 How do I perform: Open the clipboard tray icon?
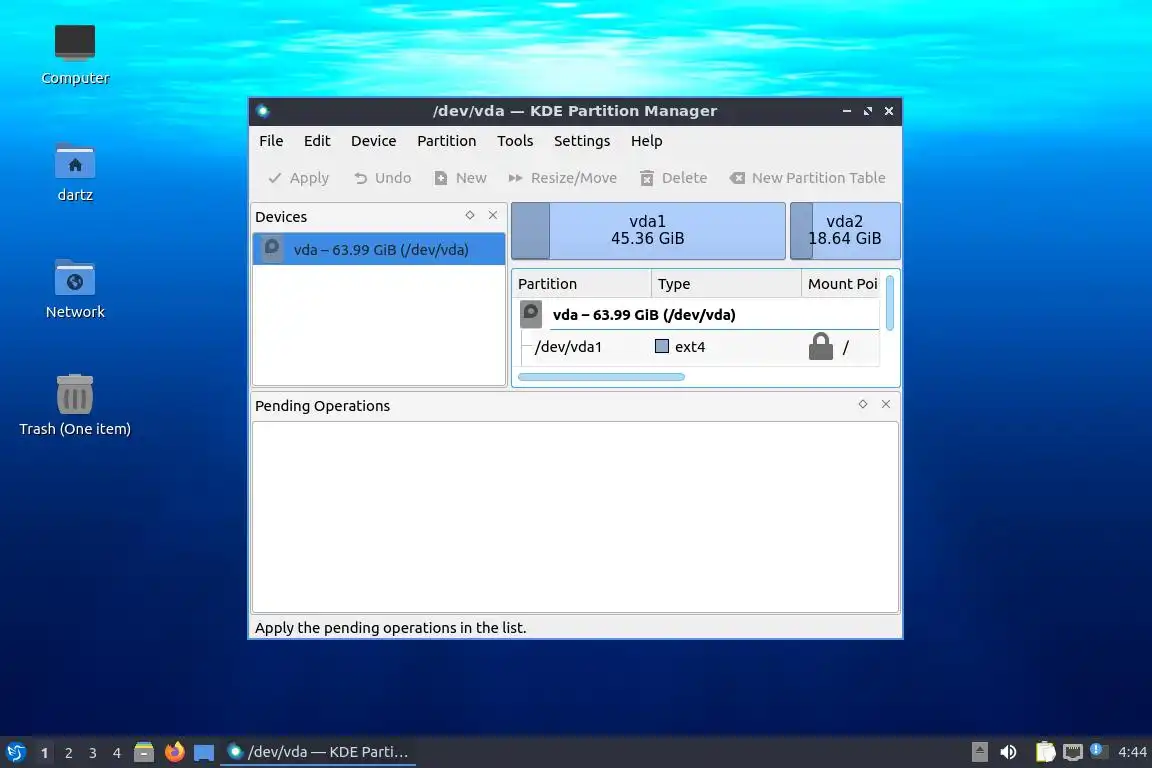pos(1045,752)
